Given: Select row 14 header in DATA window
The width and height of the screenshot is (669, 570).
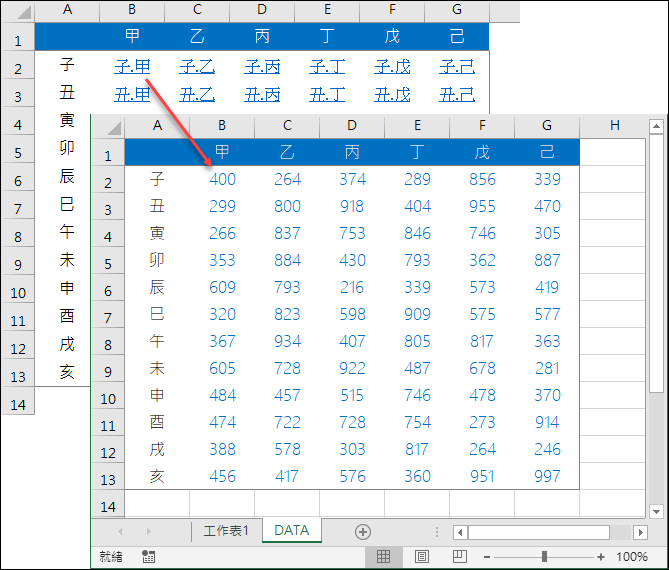Looking at the screenshot, I should pos(108,506).
